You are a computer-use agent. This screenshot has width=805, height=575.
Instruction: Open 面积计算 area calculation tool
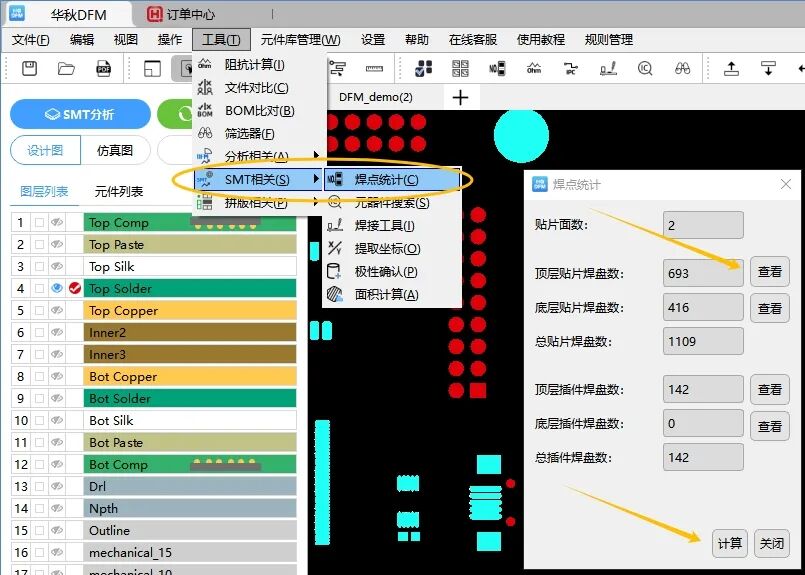coord(386,295)
